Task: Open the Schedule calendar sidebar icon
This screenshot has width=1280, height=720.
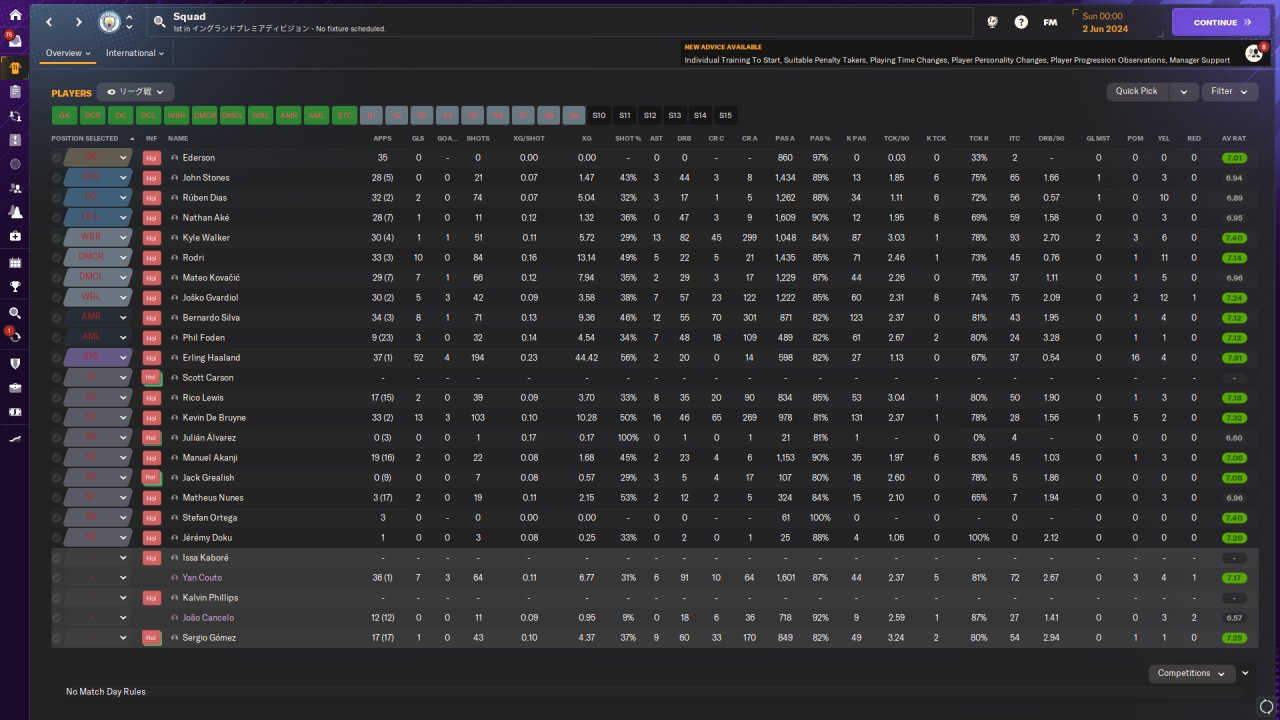Action: point(14,262)
